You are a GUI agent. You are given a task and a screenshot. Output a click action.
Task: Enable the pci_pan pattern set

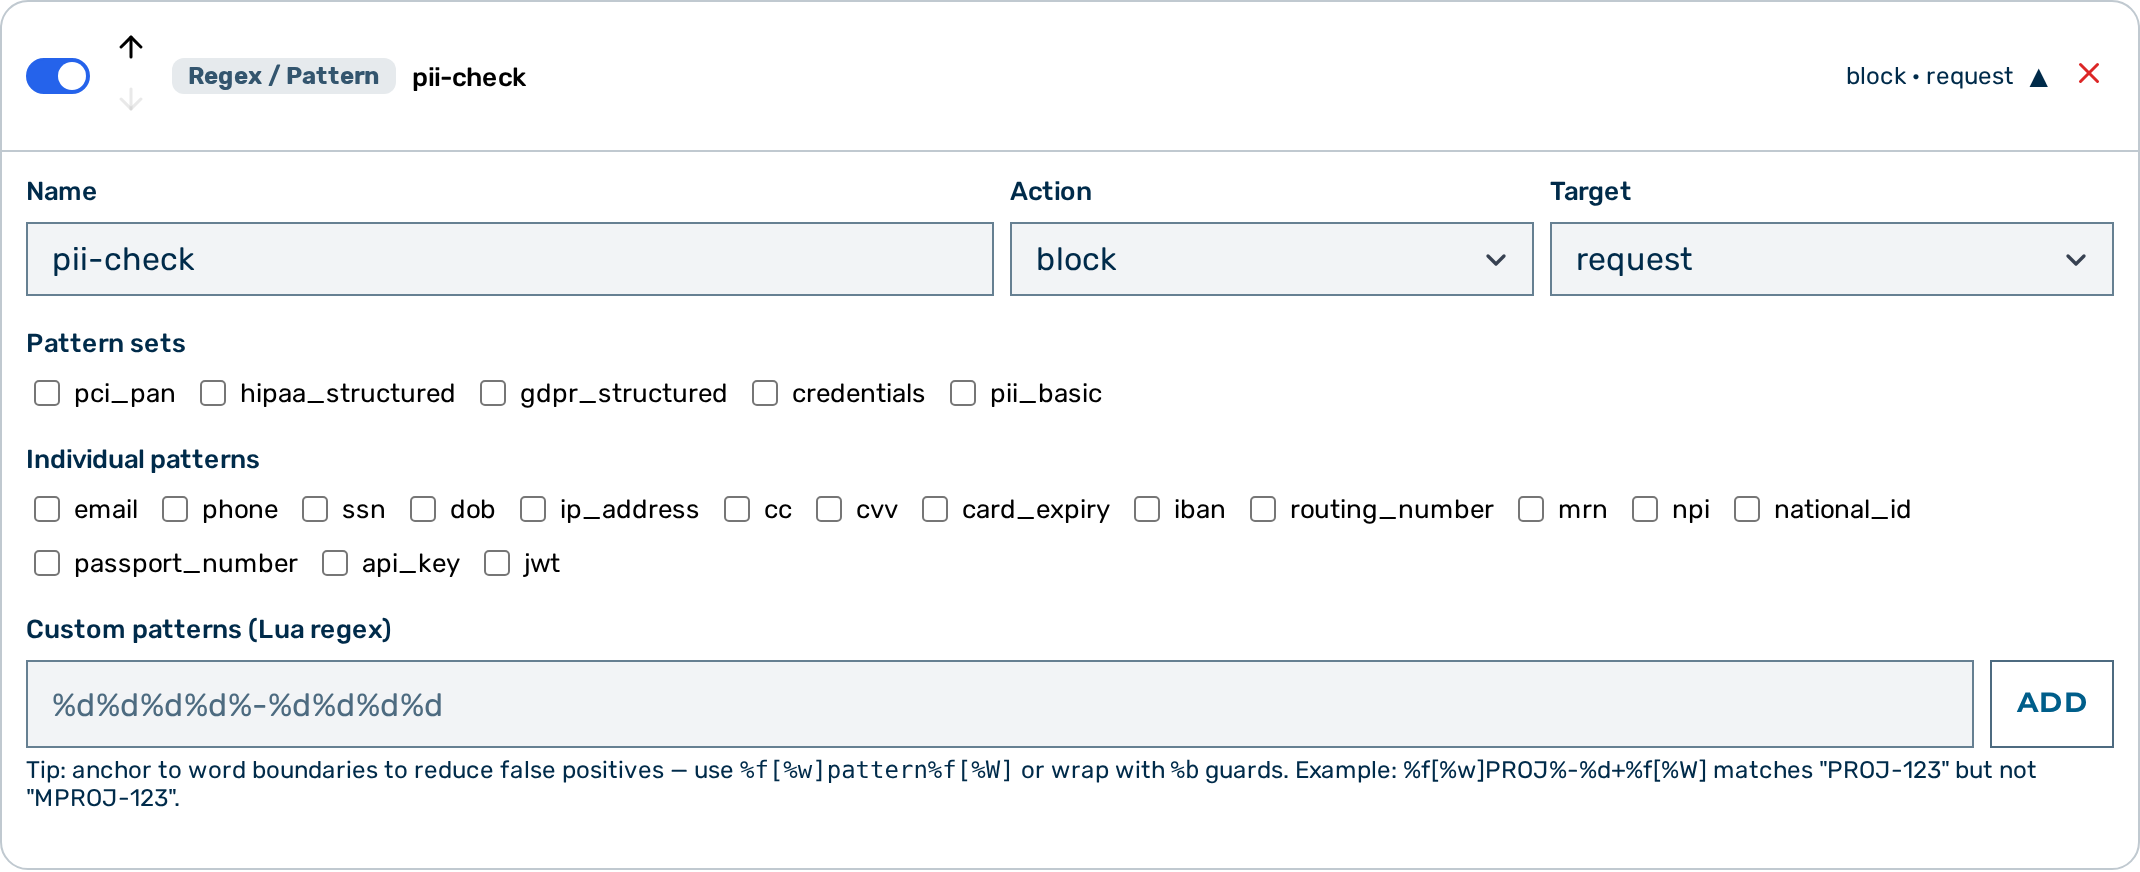[x=47, y=393]
